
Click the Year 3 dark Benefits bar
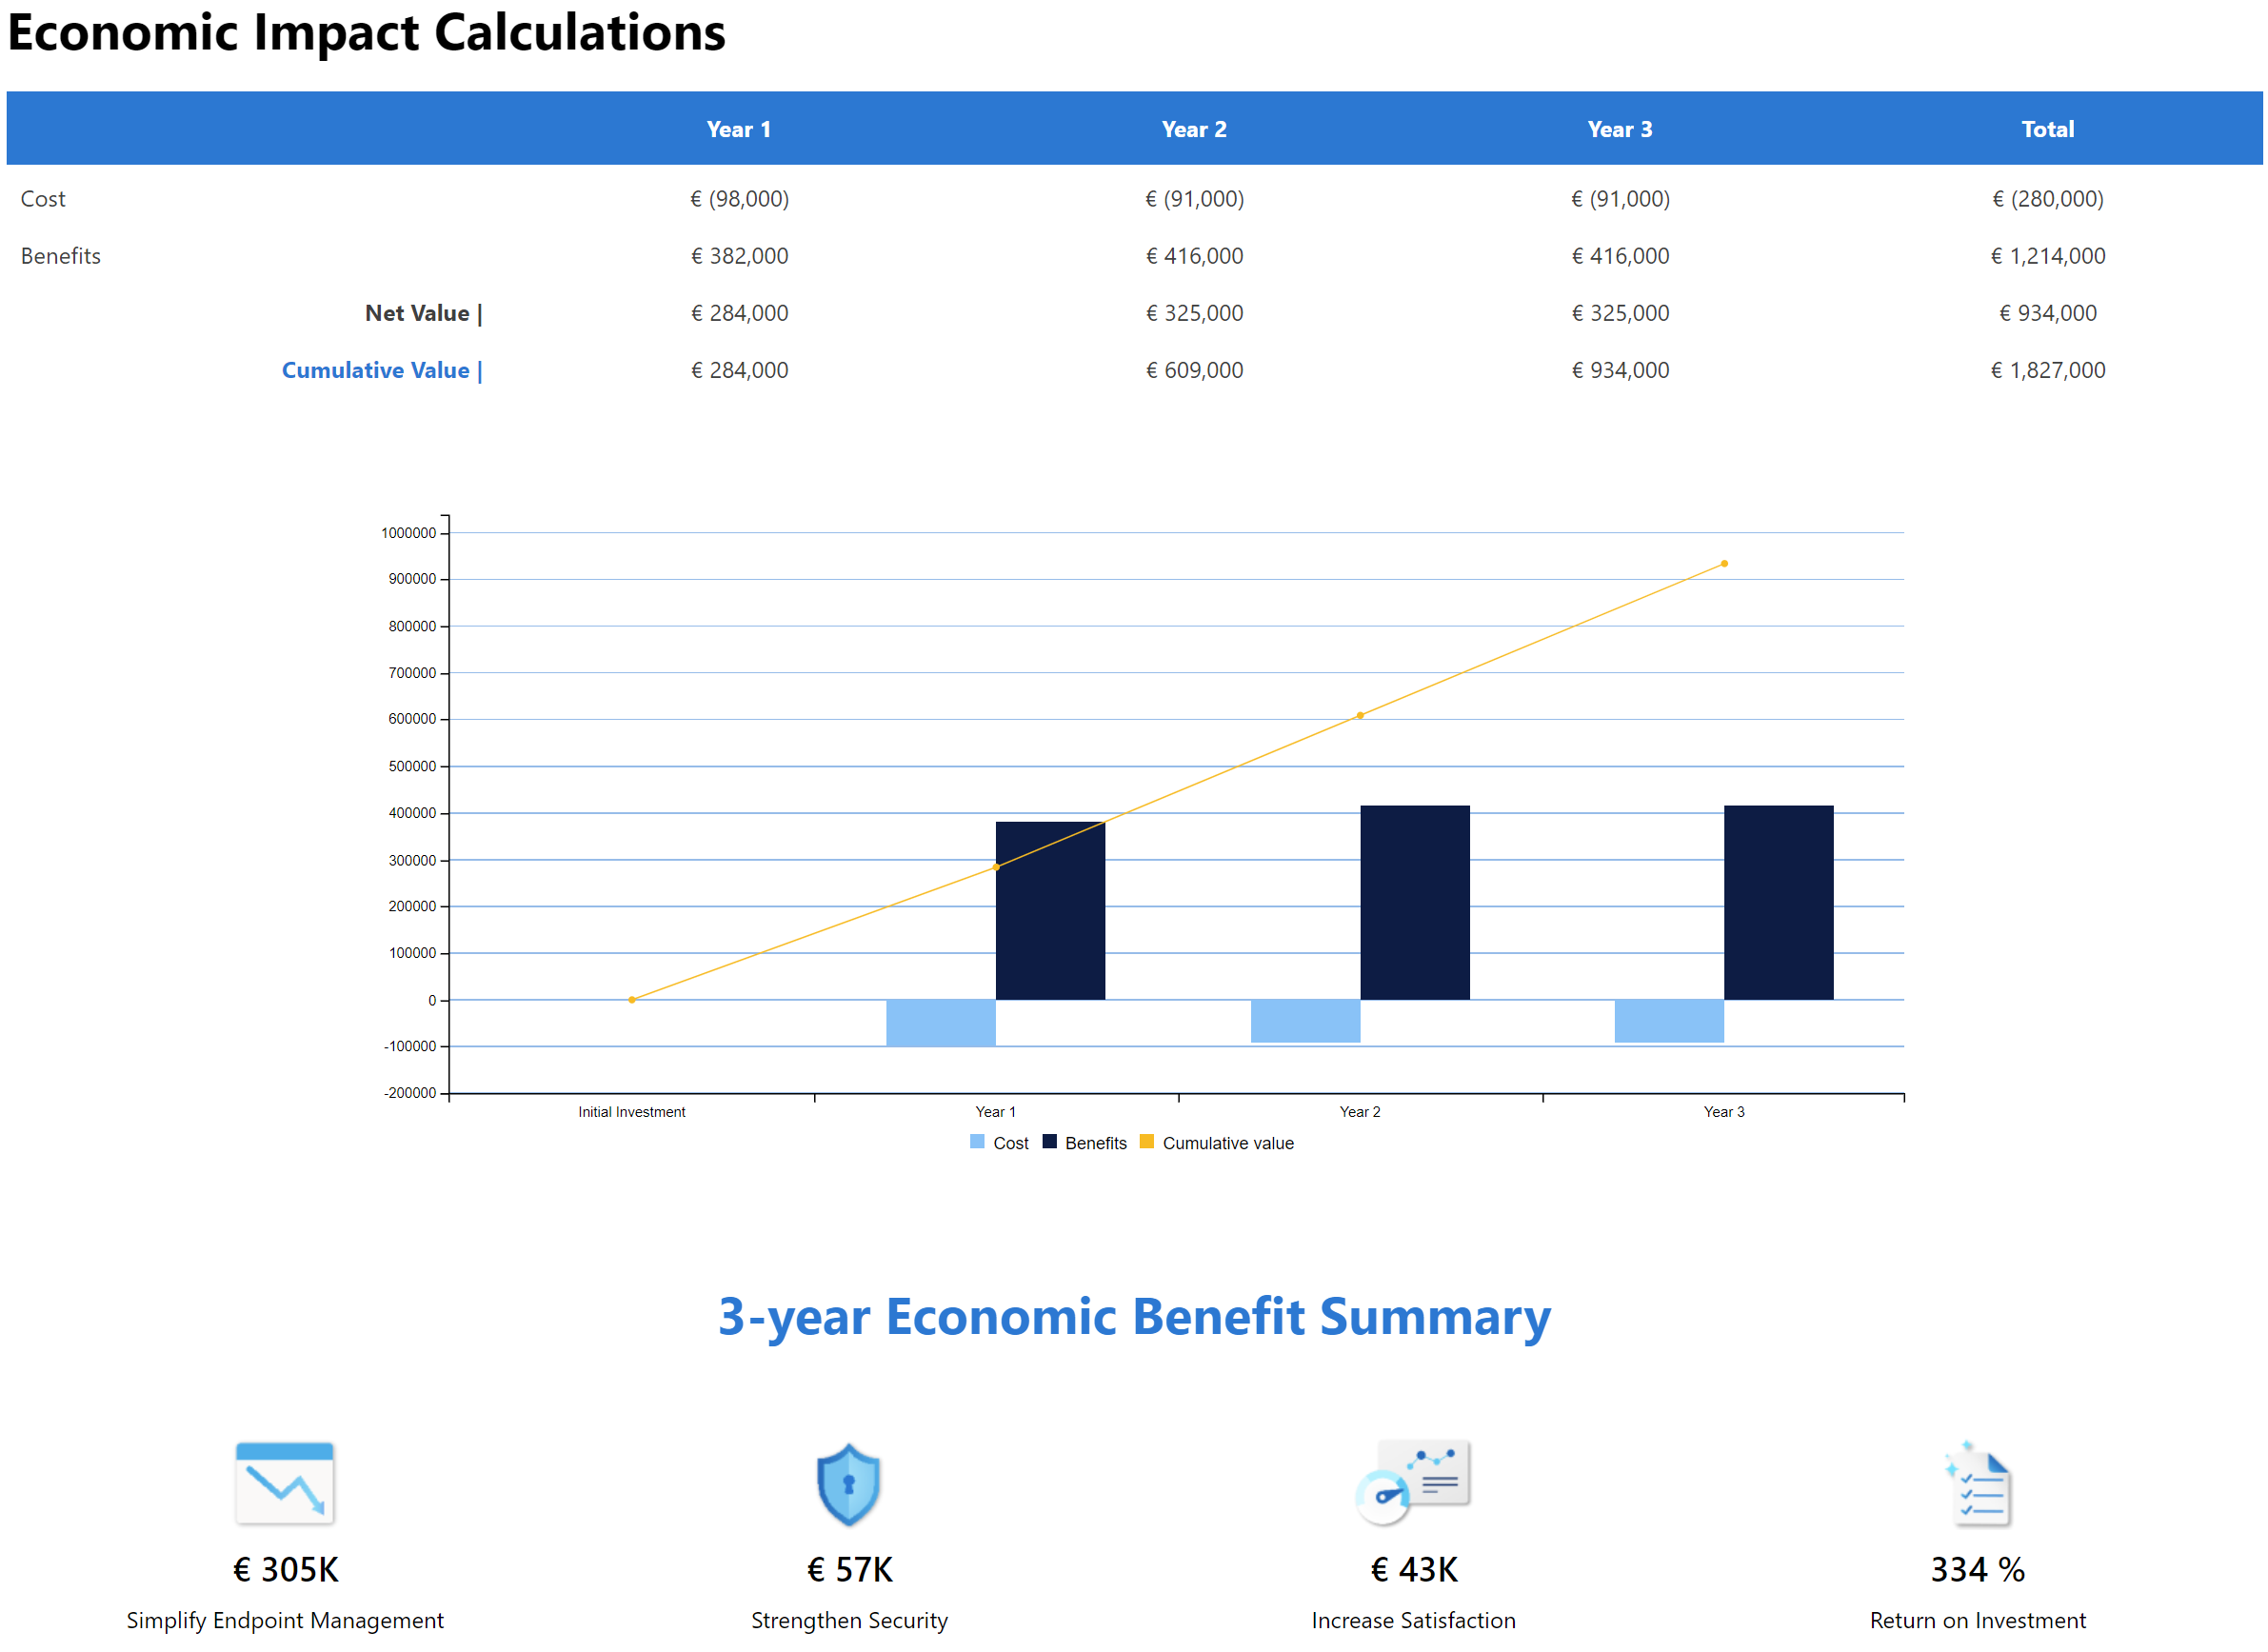tap(1779, 903)
